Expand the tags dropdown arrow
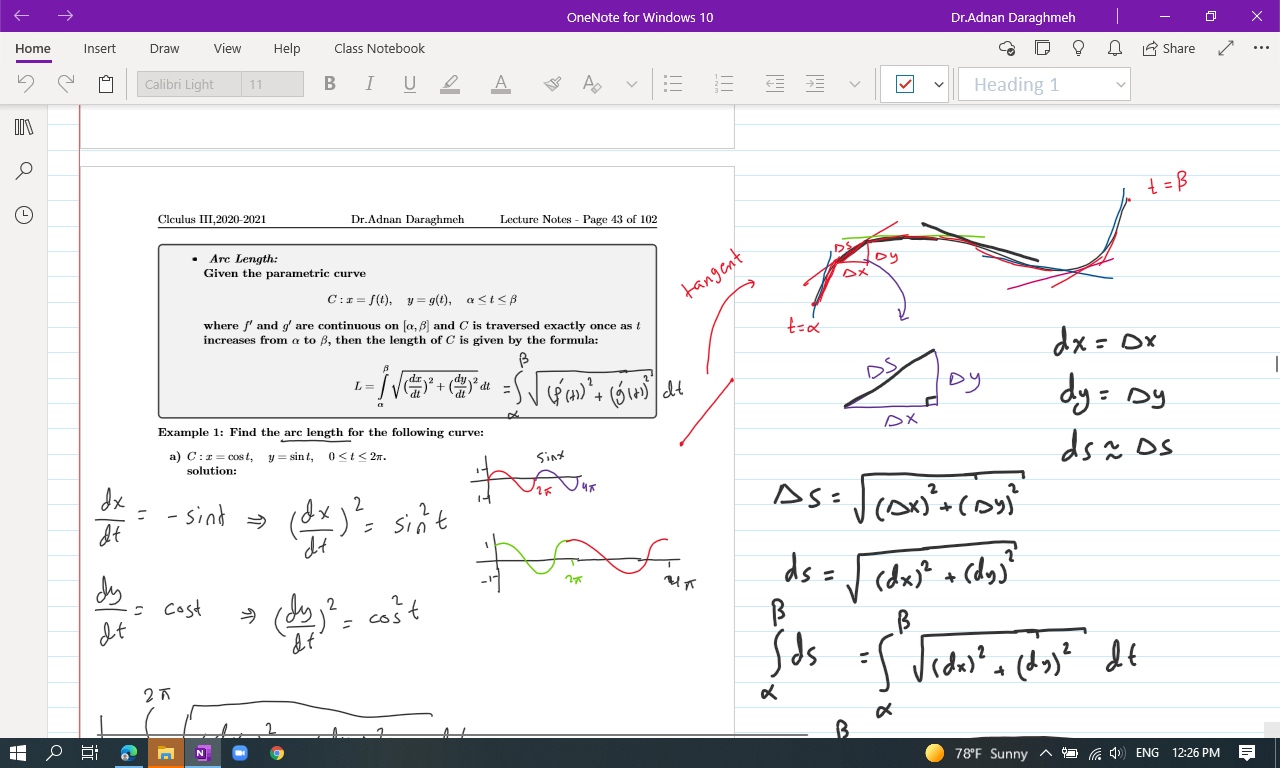Screen dimensions: 1280x768 coord(939,85)
